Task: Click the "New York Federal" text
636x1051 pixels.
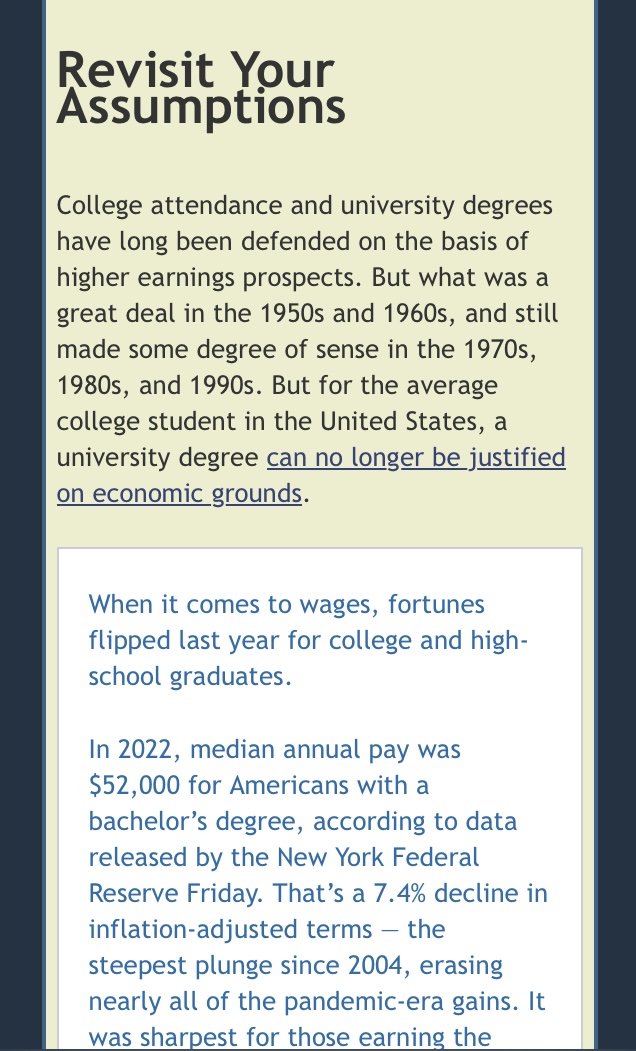Action: 378,857
